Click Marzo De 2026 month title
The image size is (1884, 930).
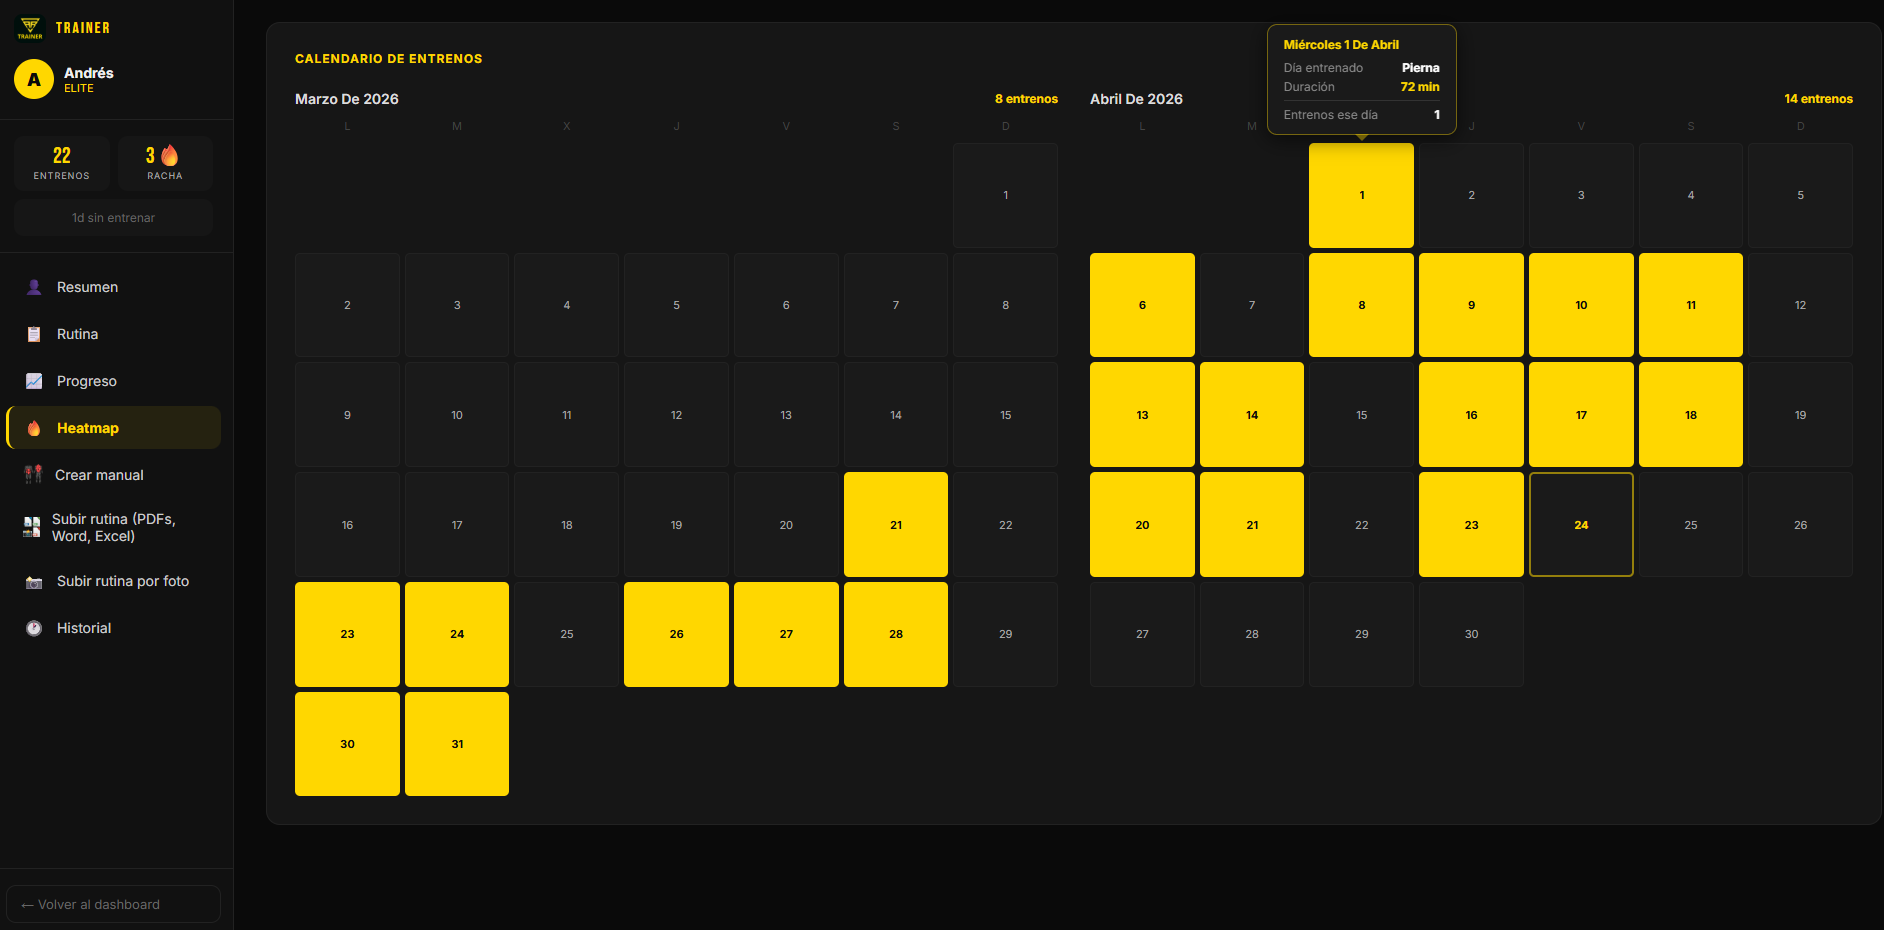[x=347, y=99]
